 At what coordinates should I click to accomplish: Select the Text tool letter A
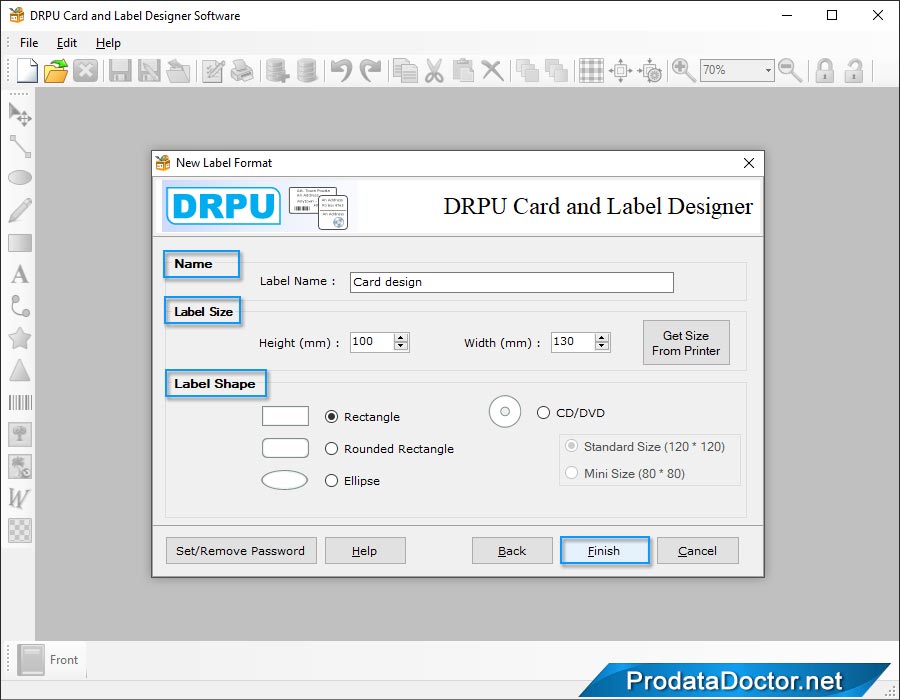coord(20,275)
